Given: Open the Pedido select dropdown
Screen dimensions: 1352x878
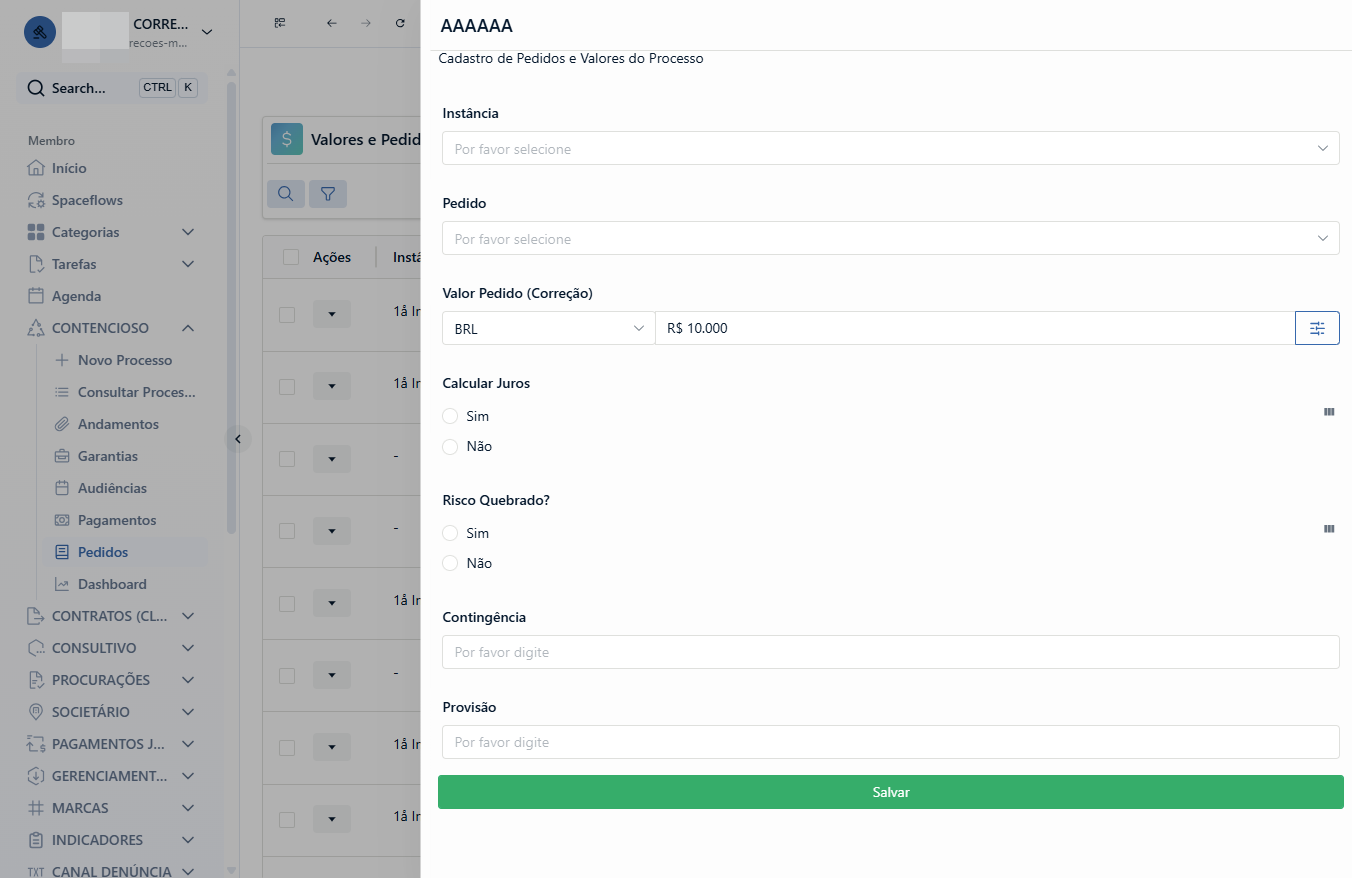Looking at the screenshot, I should coord(890,238).
